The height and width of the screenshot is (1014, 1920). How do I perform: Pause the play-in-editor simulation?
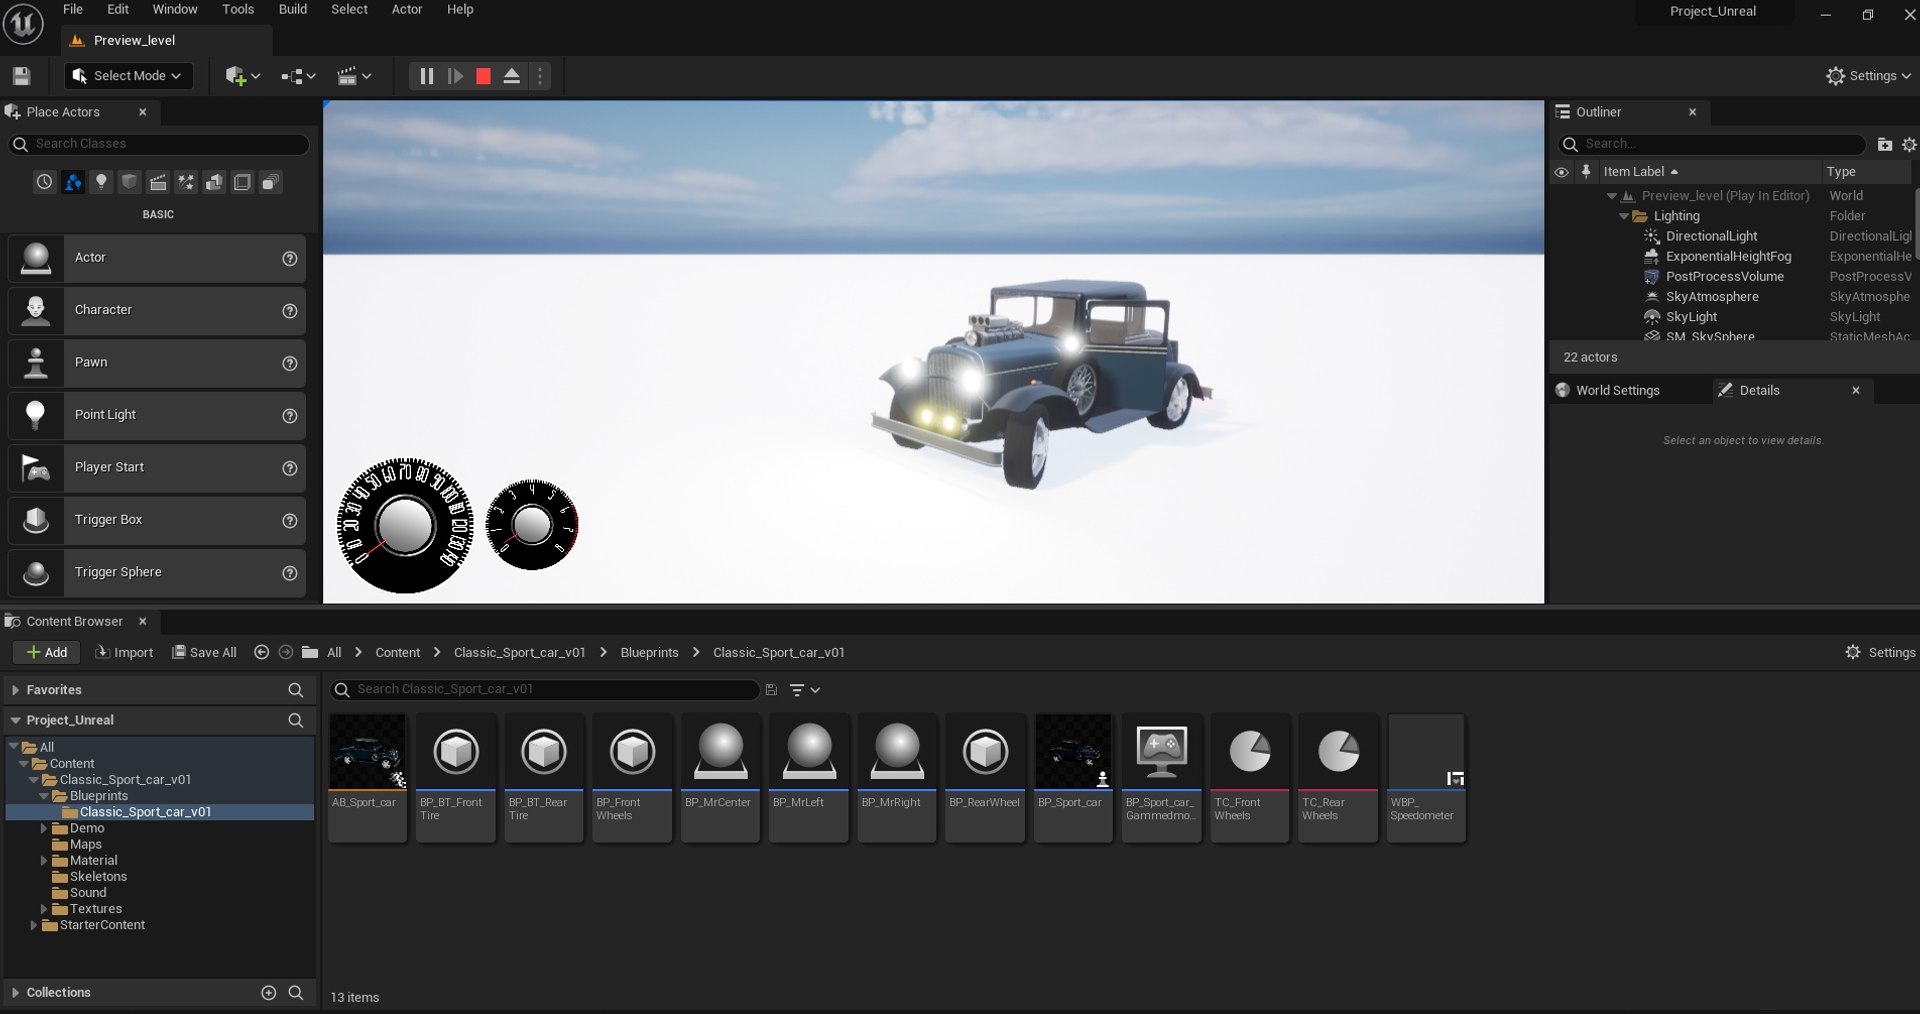click(426, 76)
